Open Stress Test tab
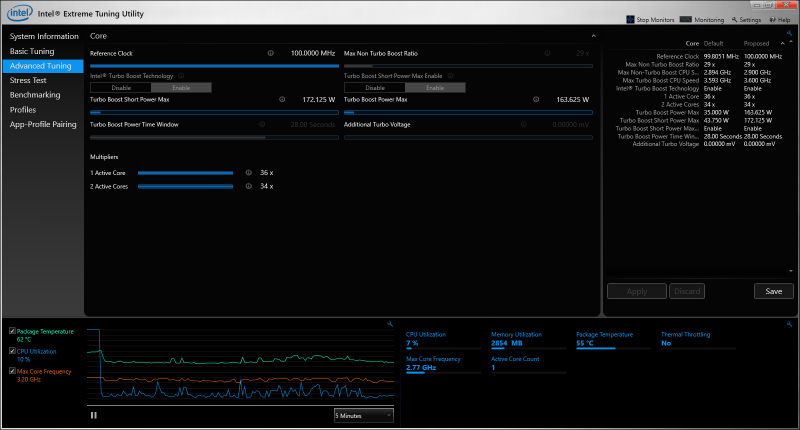 (x=28, y=80)
